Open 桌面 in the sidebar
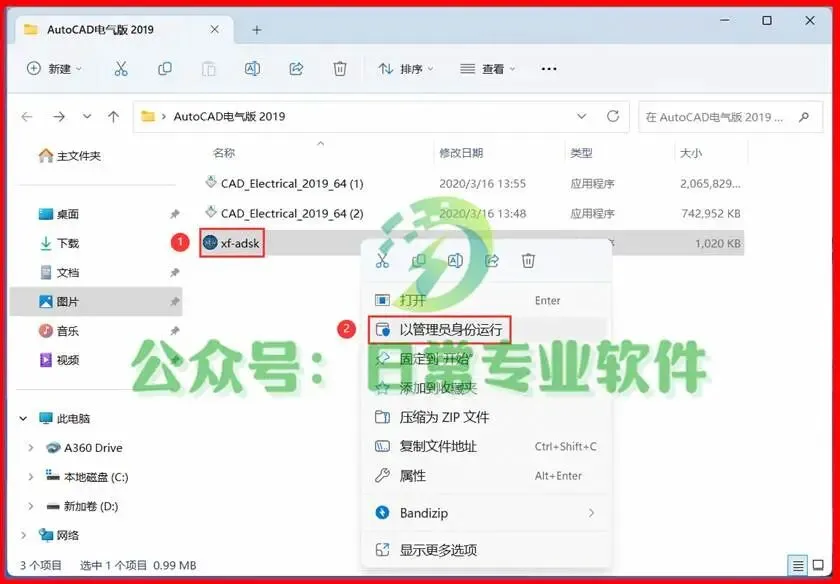Image resolution: width=840 pixels, height=584 pixels. point(59,214)
